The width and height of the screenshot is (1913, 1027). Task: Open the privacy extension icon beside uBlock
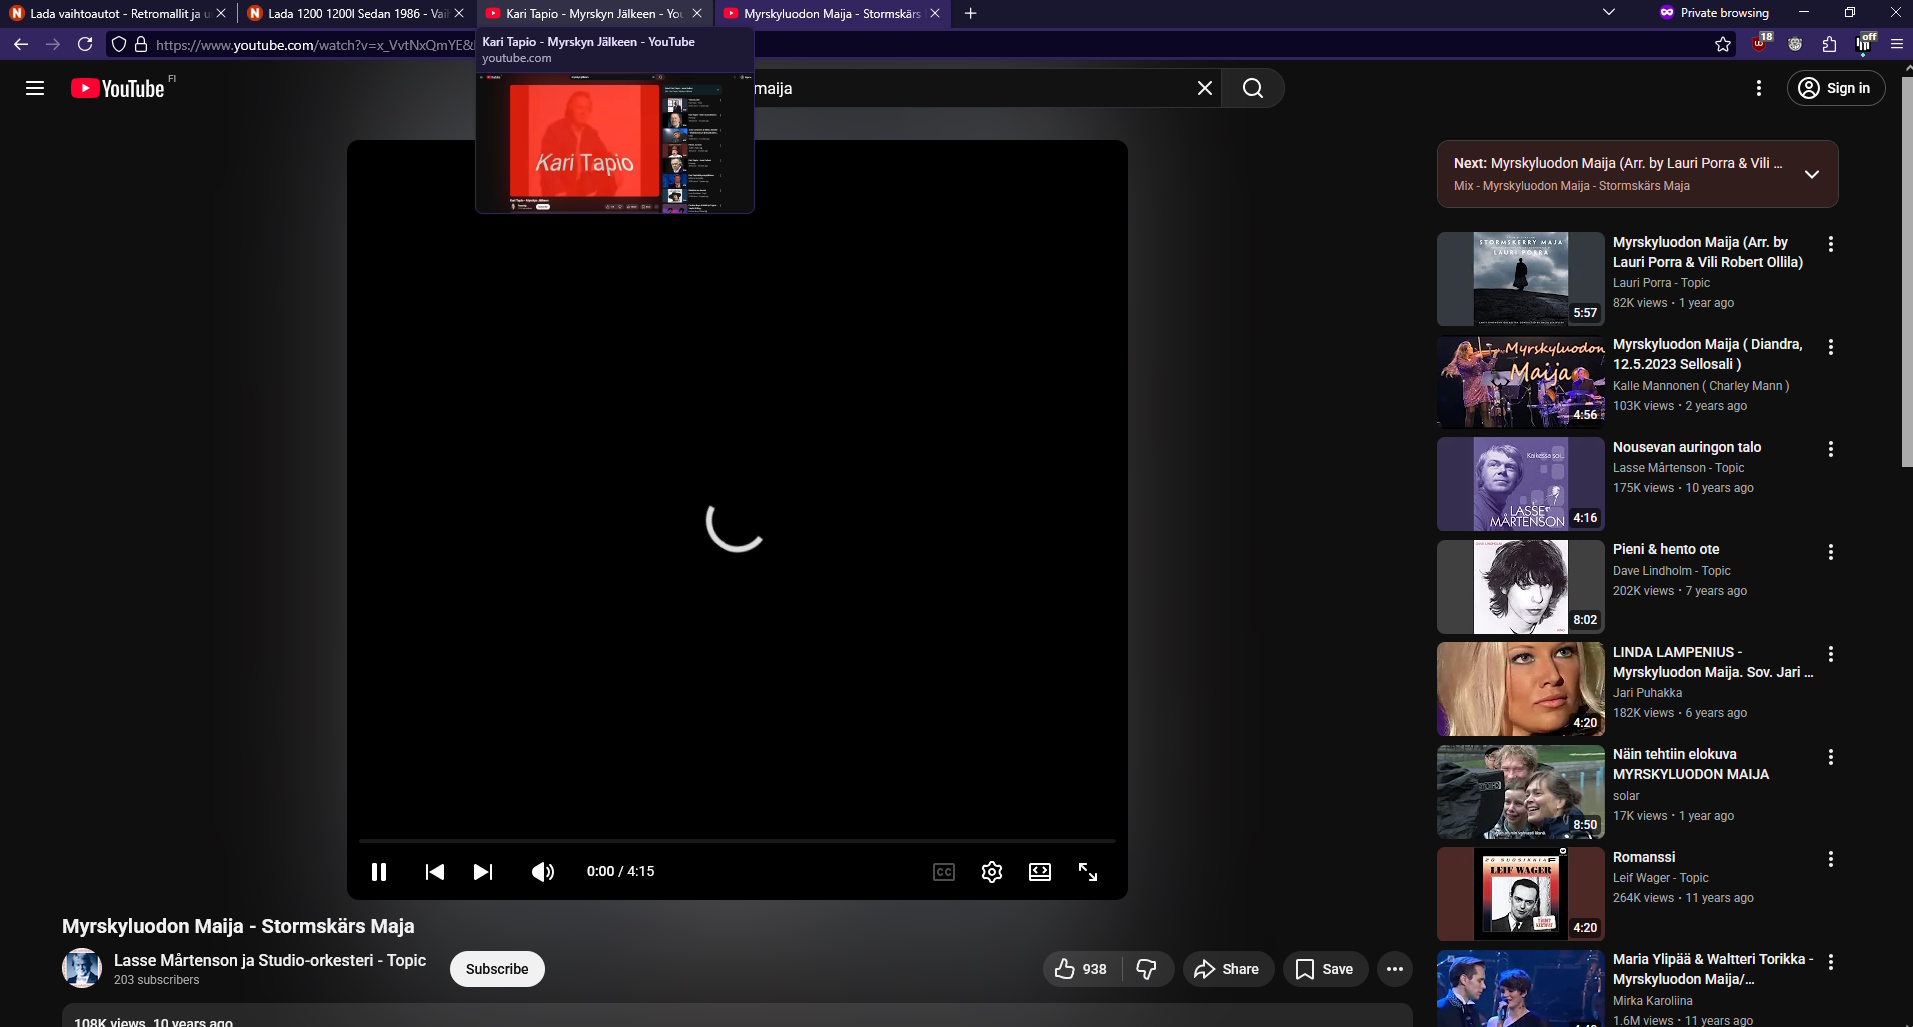(1795, 44)
